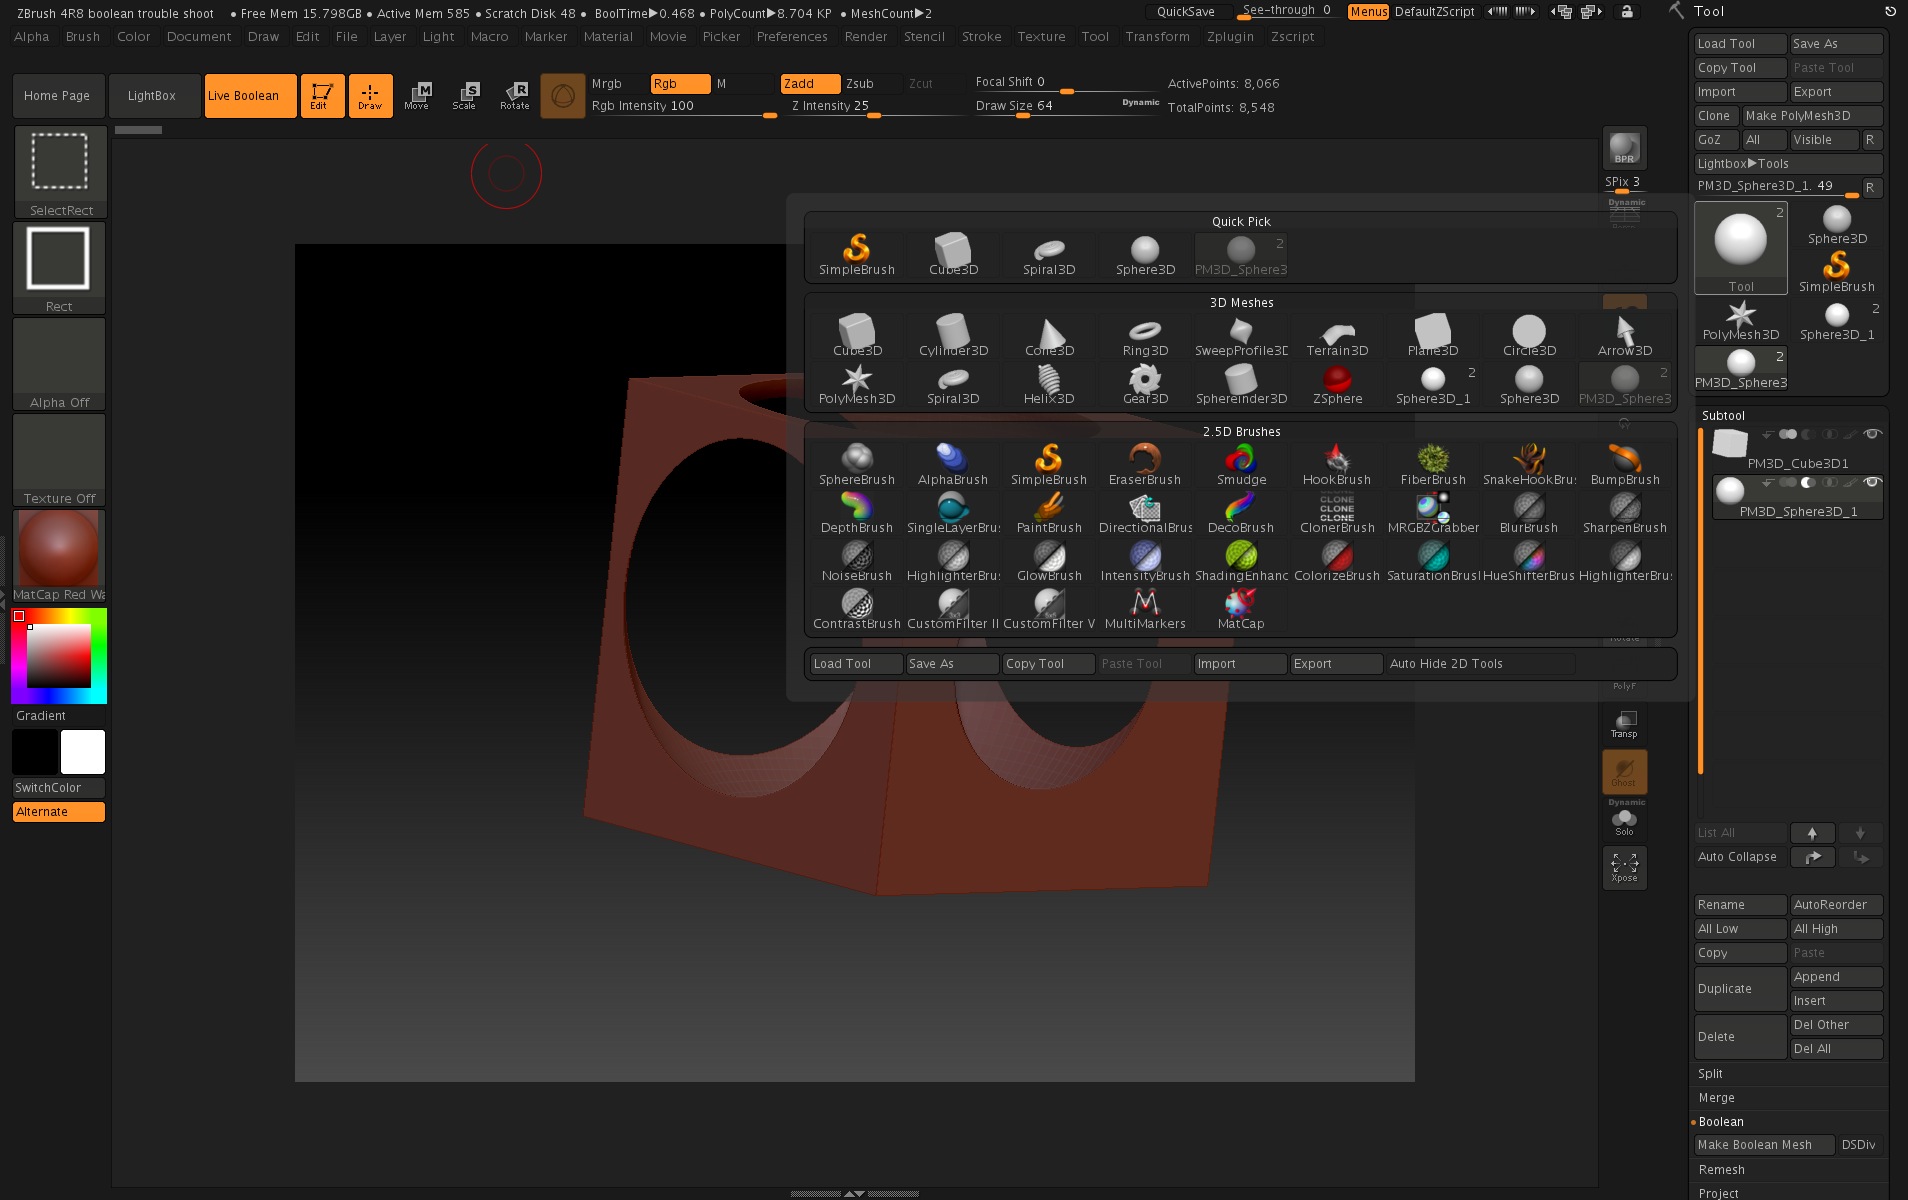1908x1200 pixels.
Task: Select the Cylinder3D mesh tool
Action: tap(953, 336)
